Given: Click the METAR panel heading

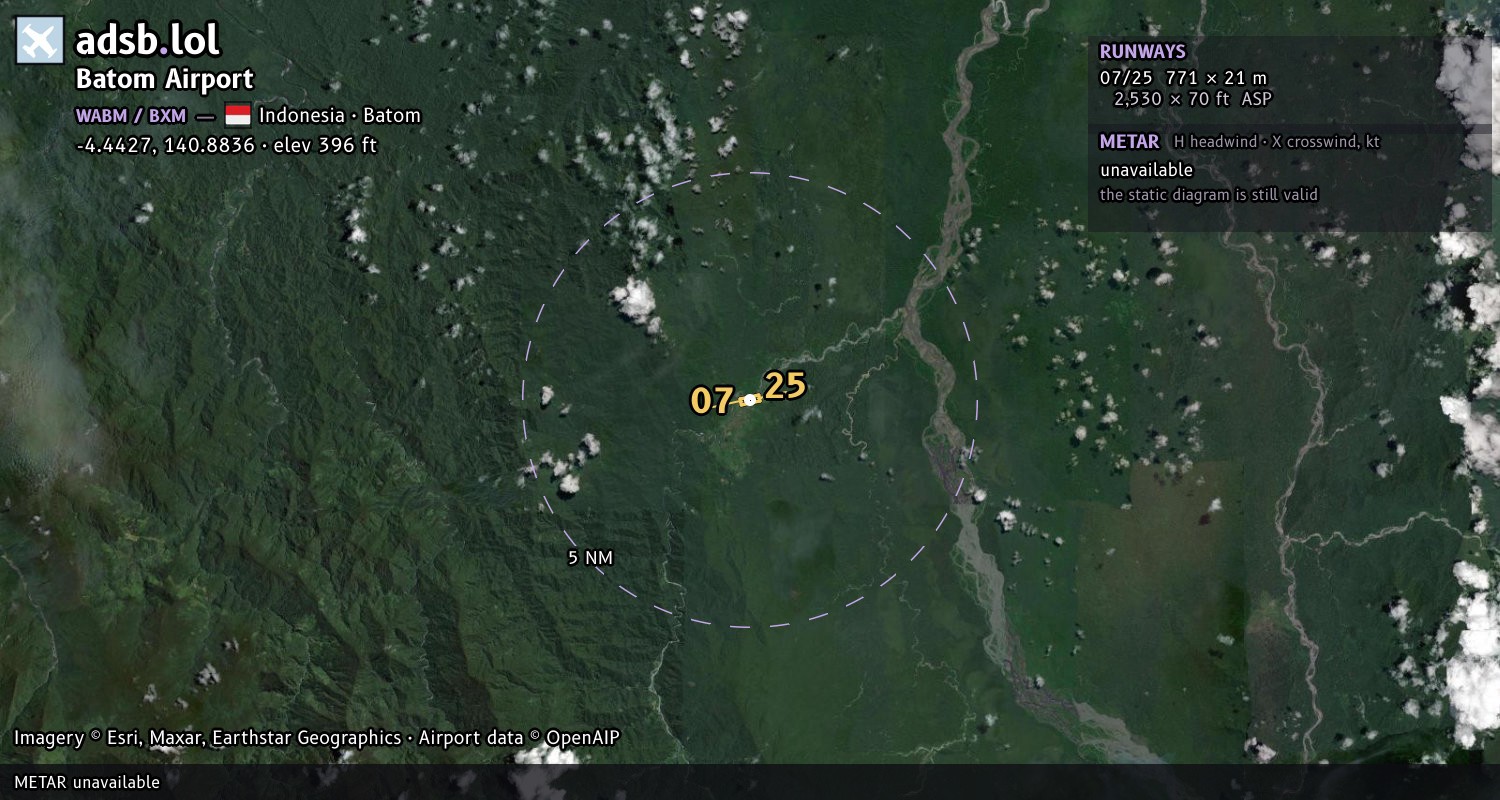Looking at the screenshot, I should pos(1129,142).
